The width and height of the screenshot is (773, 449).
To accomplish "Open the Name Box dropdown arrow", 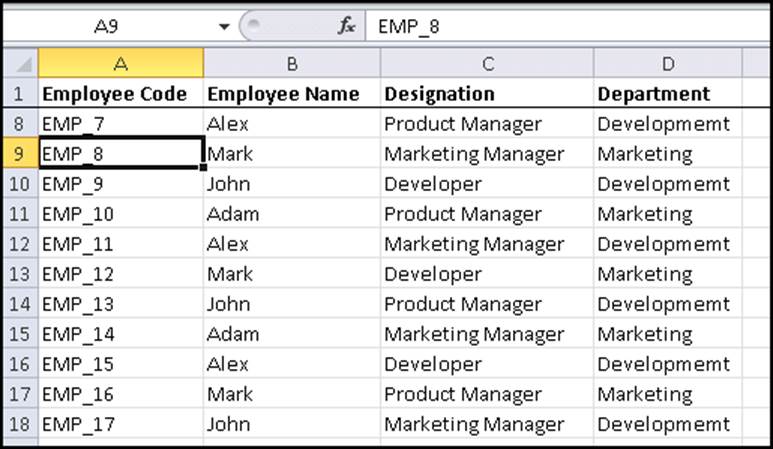I will [x=223, y=27].
